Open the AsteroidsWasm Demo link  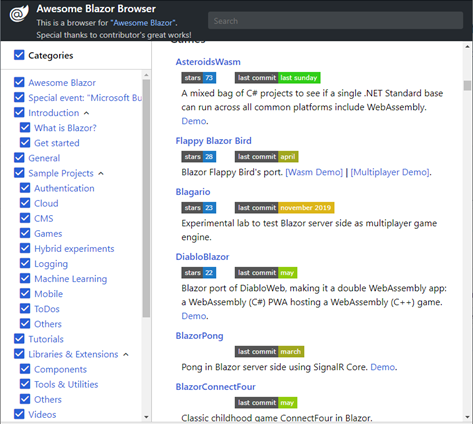point(194,121)
